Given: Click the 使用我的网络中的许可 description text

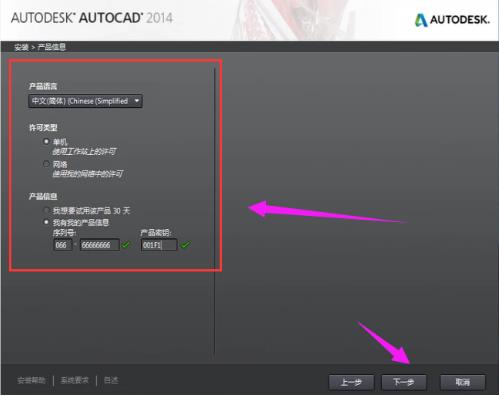Looking at the screenshot, I should click(88, 174).
